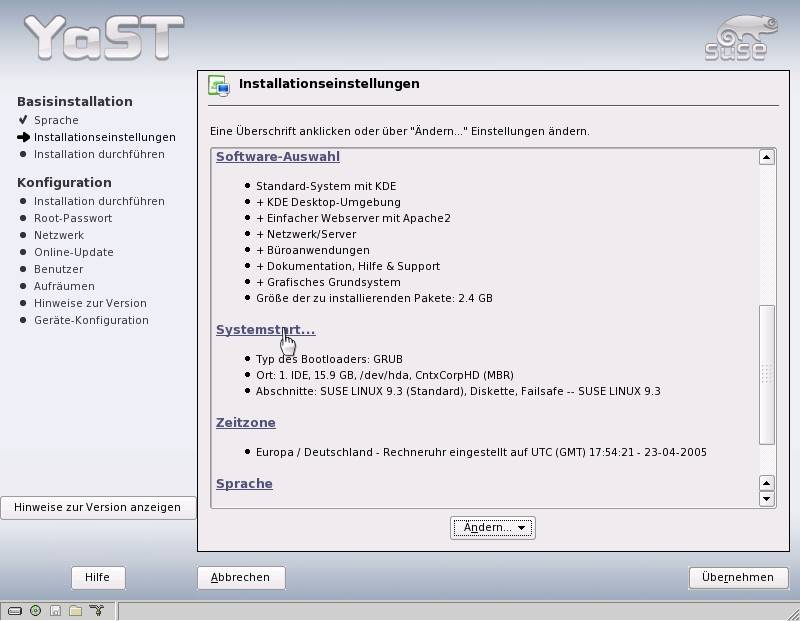
Task: Click the 'Abschnitte: SUSE LINUX 9.3' line
Action: click(x=458, y=391)
